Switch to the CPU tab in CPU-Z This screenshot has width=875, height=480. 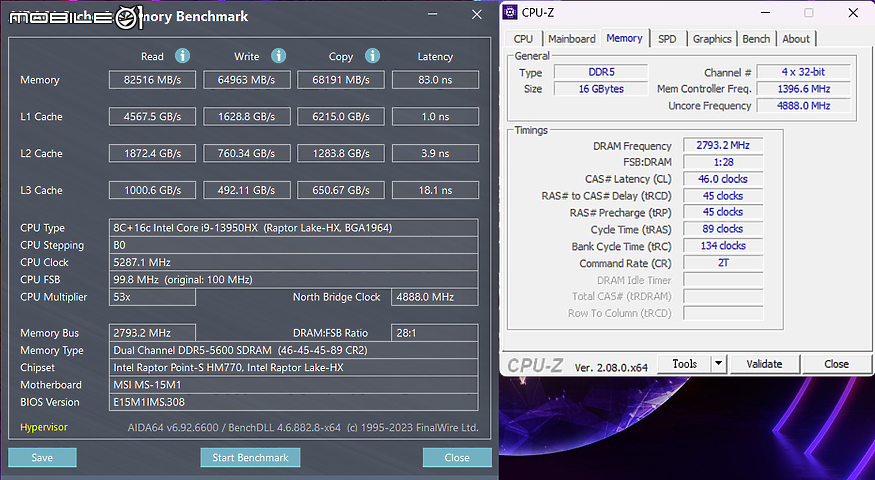click(523, 39)
